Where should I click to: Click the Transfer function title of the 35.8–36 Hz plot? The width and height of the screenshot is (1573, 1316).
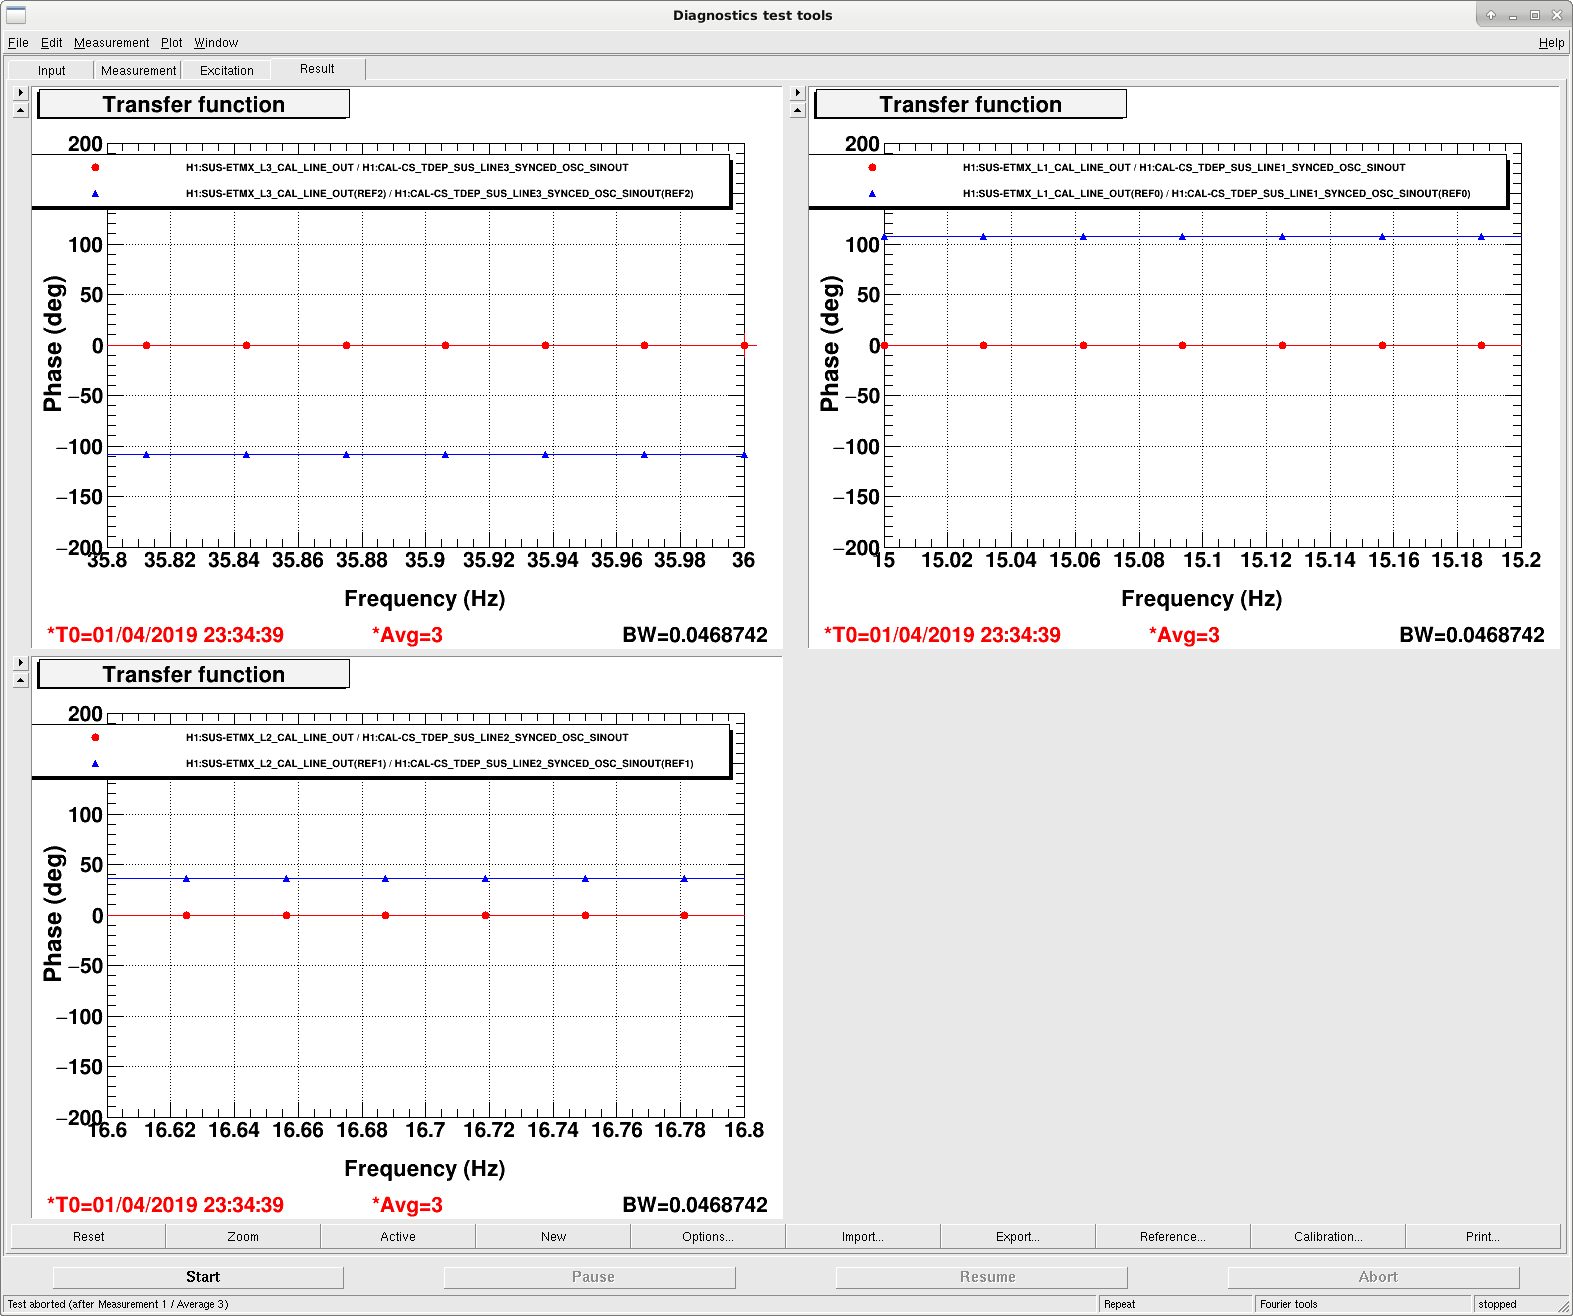[x=193, y=105]
